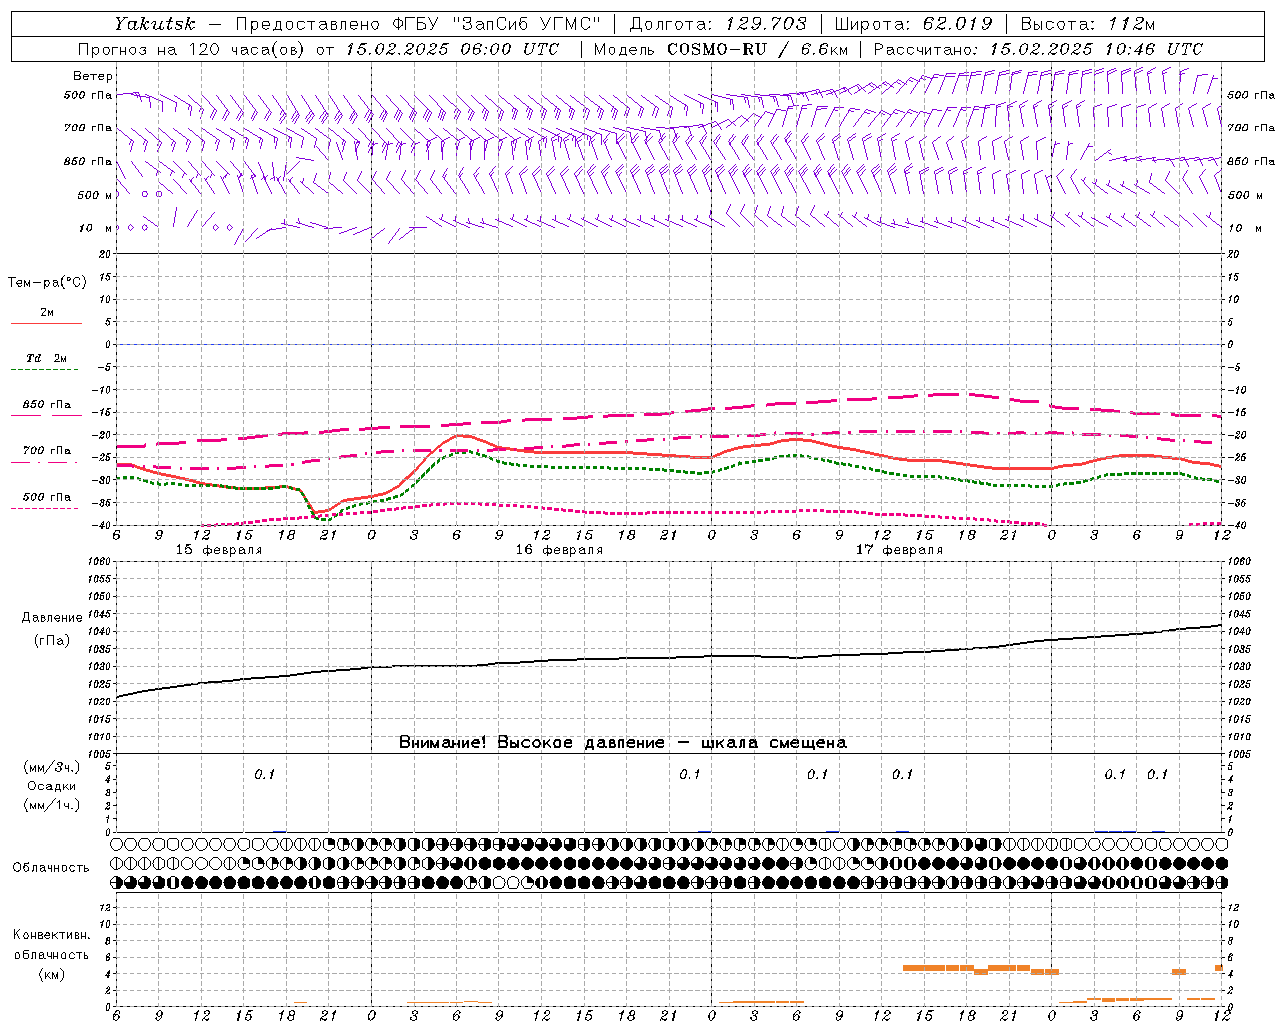Screen dimensions: 1280x1024
Task: Click the Широта: 62.019 value
Action: 913,24
